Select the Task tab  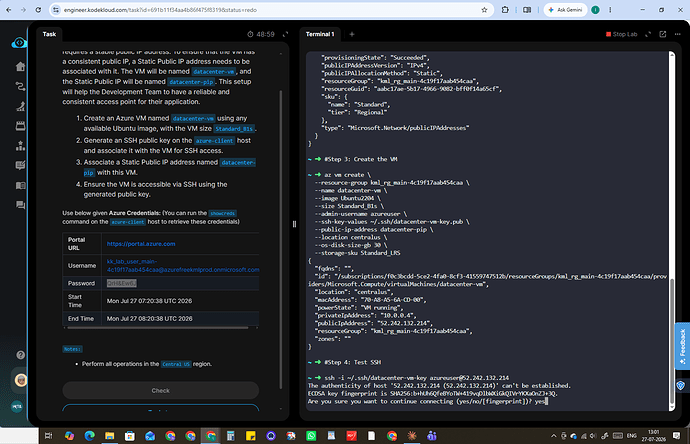49,34
